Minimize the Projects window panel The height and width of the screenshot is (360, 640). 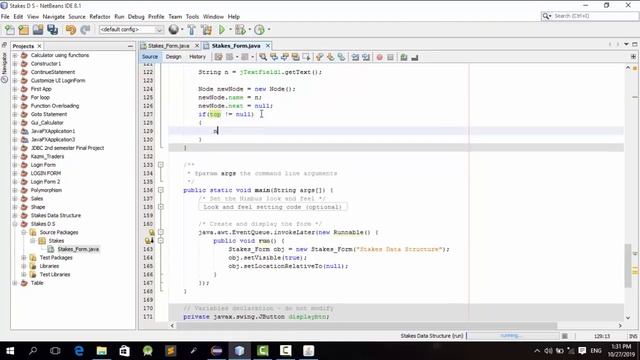[130, 47]
